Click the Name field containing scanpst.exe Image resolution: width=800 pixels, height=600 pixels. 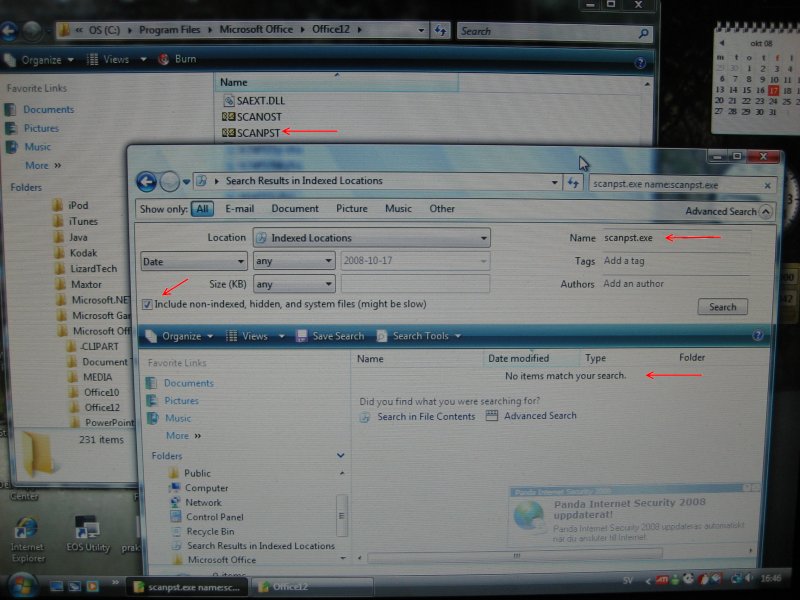[x=676, y=238]
